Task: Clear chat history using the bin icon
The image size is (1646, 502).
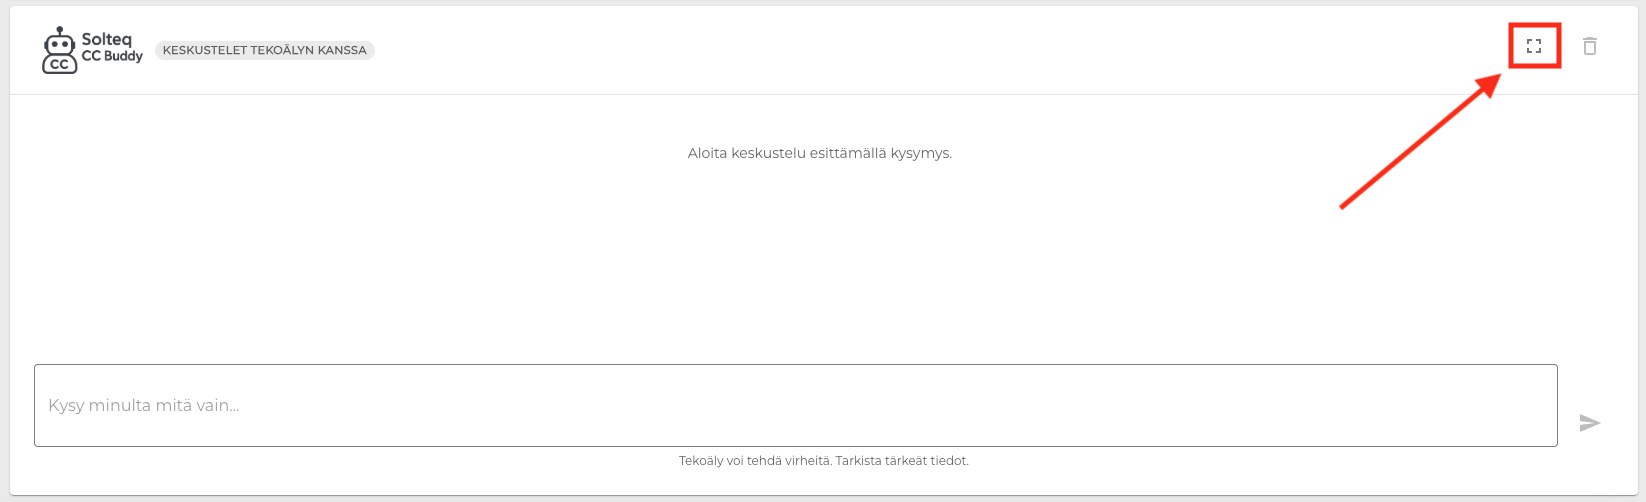Action: (1590, 46)
